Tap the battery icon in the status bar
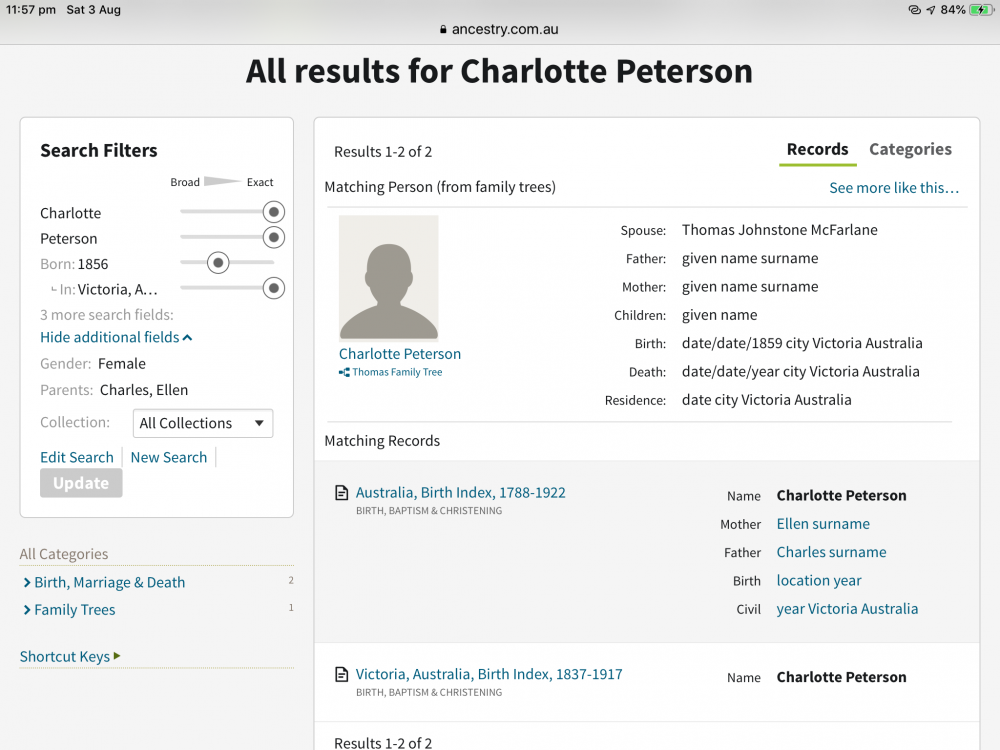1000x750 pixels. coord(981,10)
